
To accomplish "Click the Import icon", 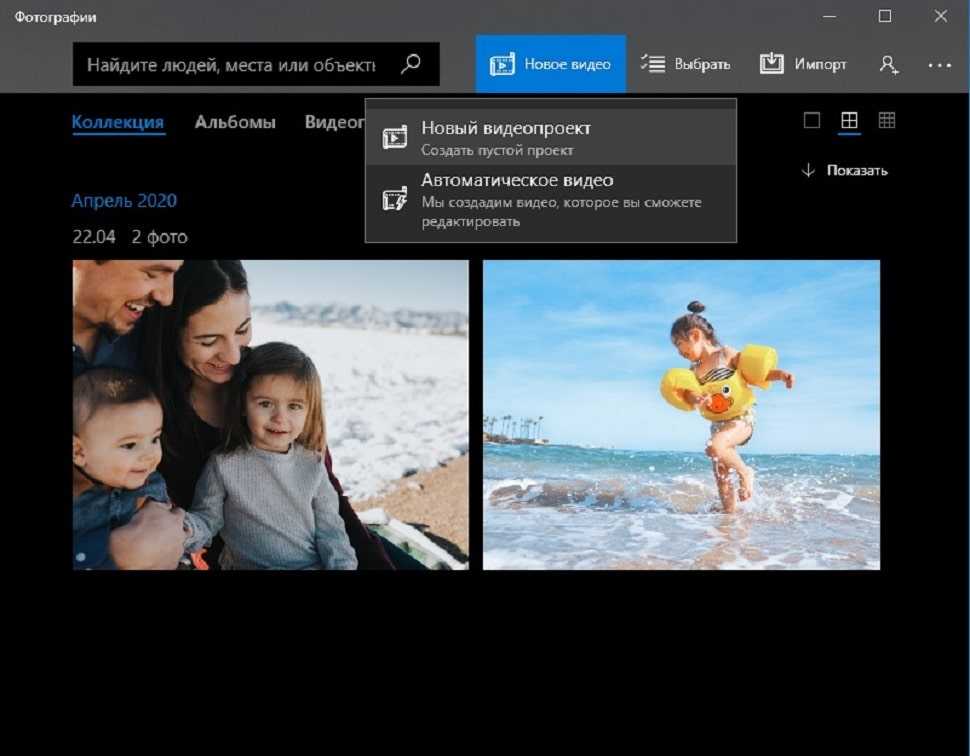I will tap(771, 64).
